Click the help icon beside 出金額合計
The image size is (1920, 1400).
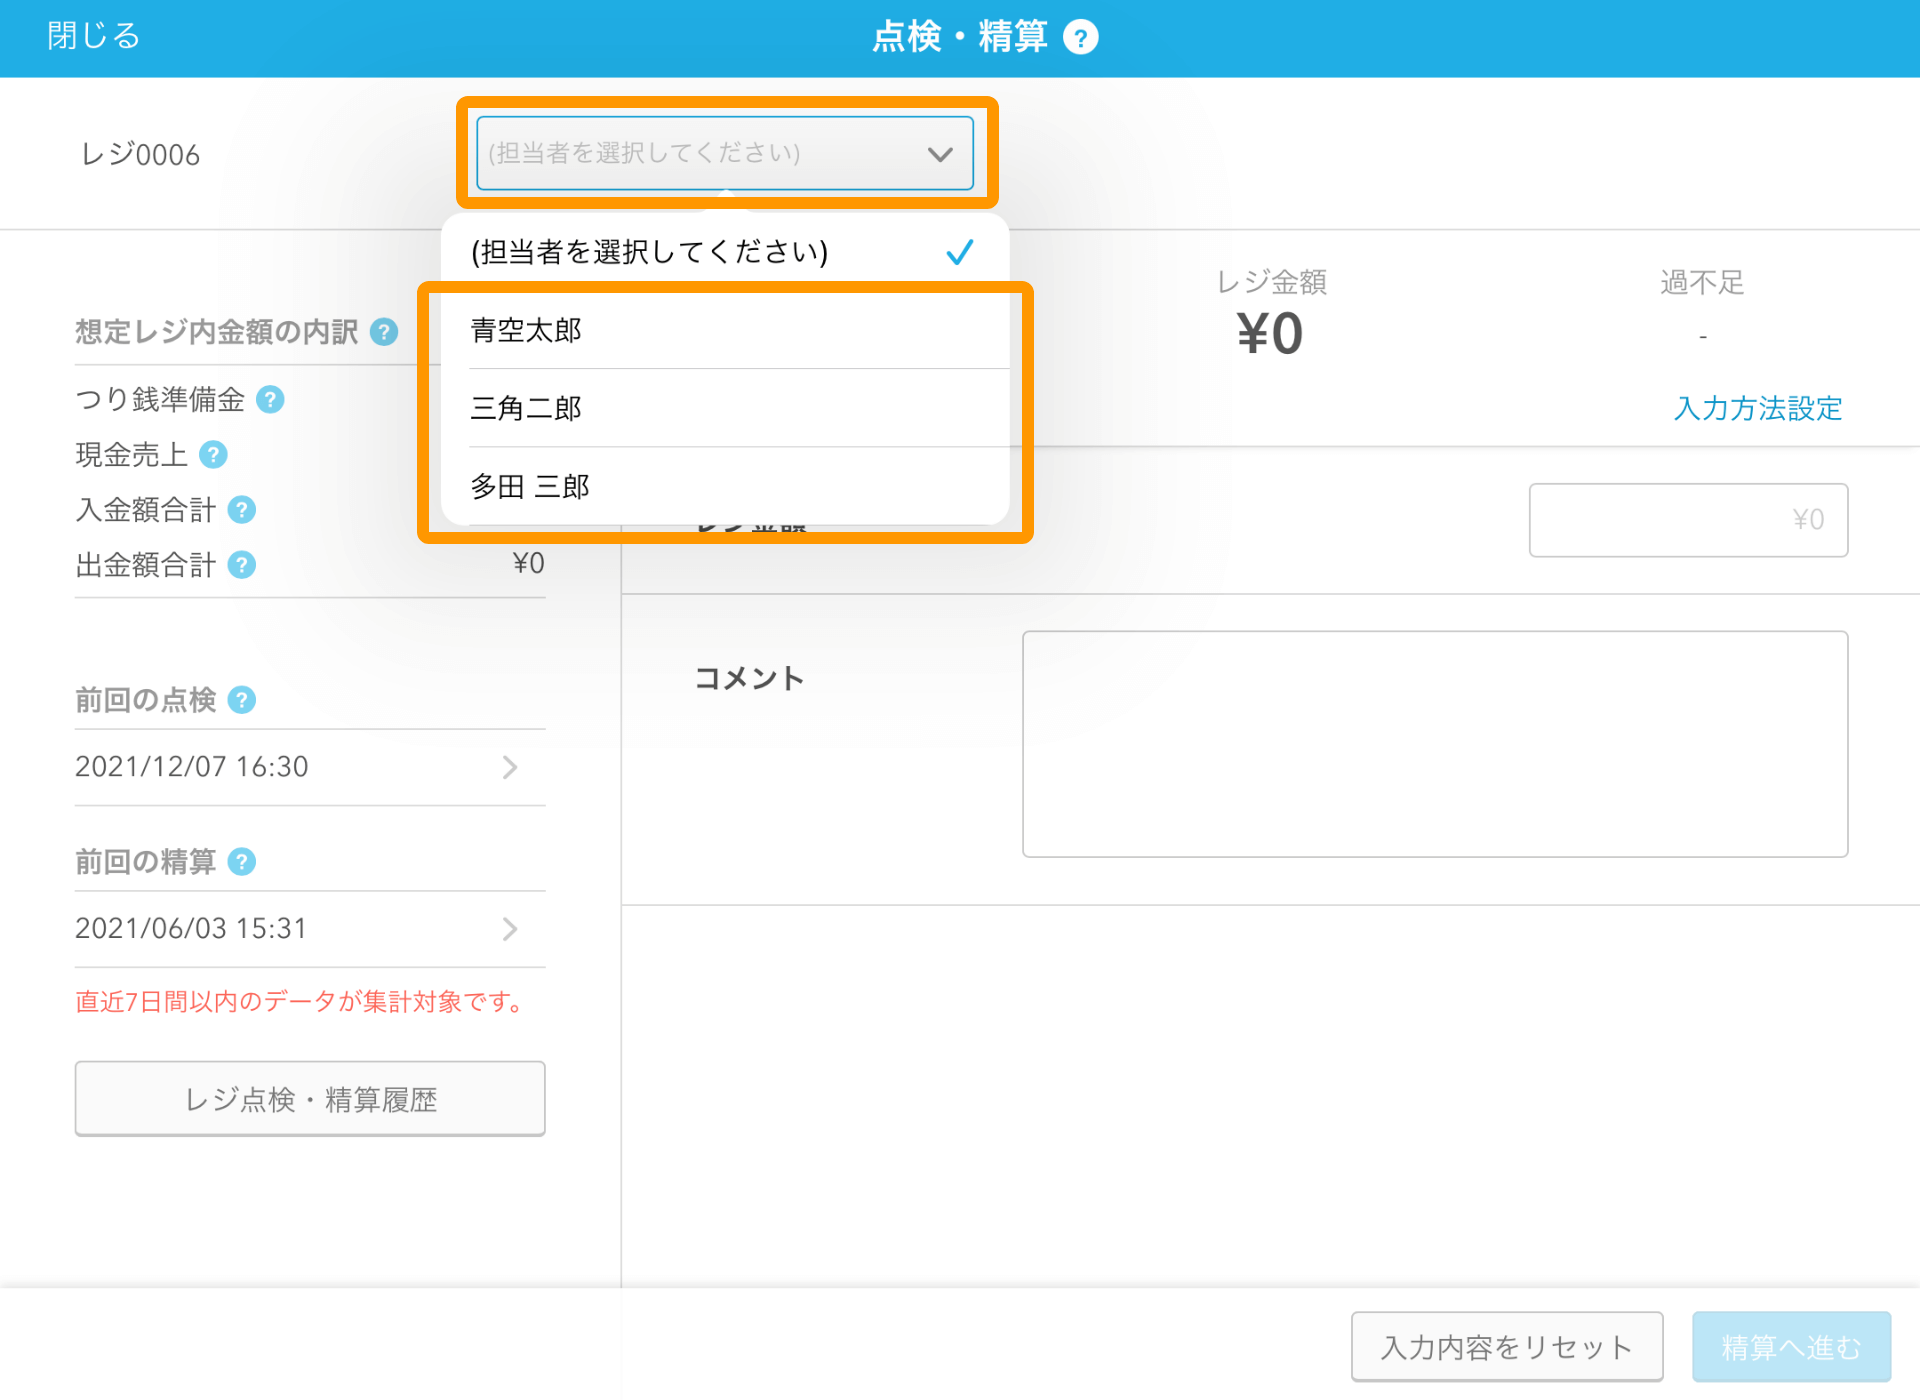click(242, 565)
